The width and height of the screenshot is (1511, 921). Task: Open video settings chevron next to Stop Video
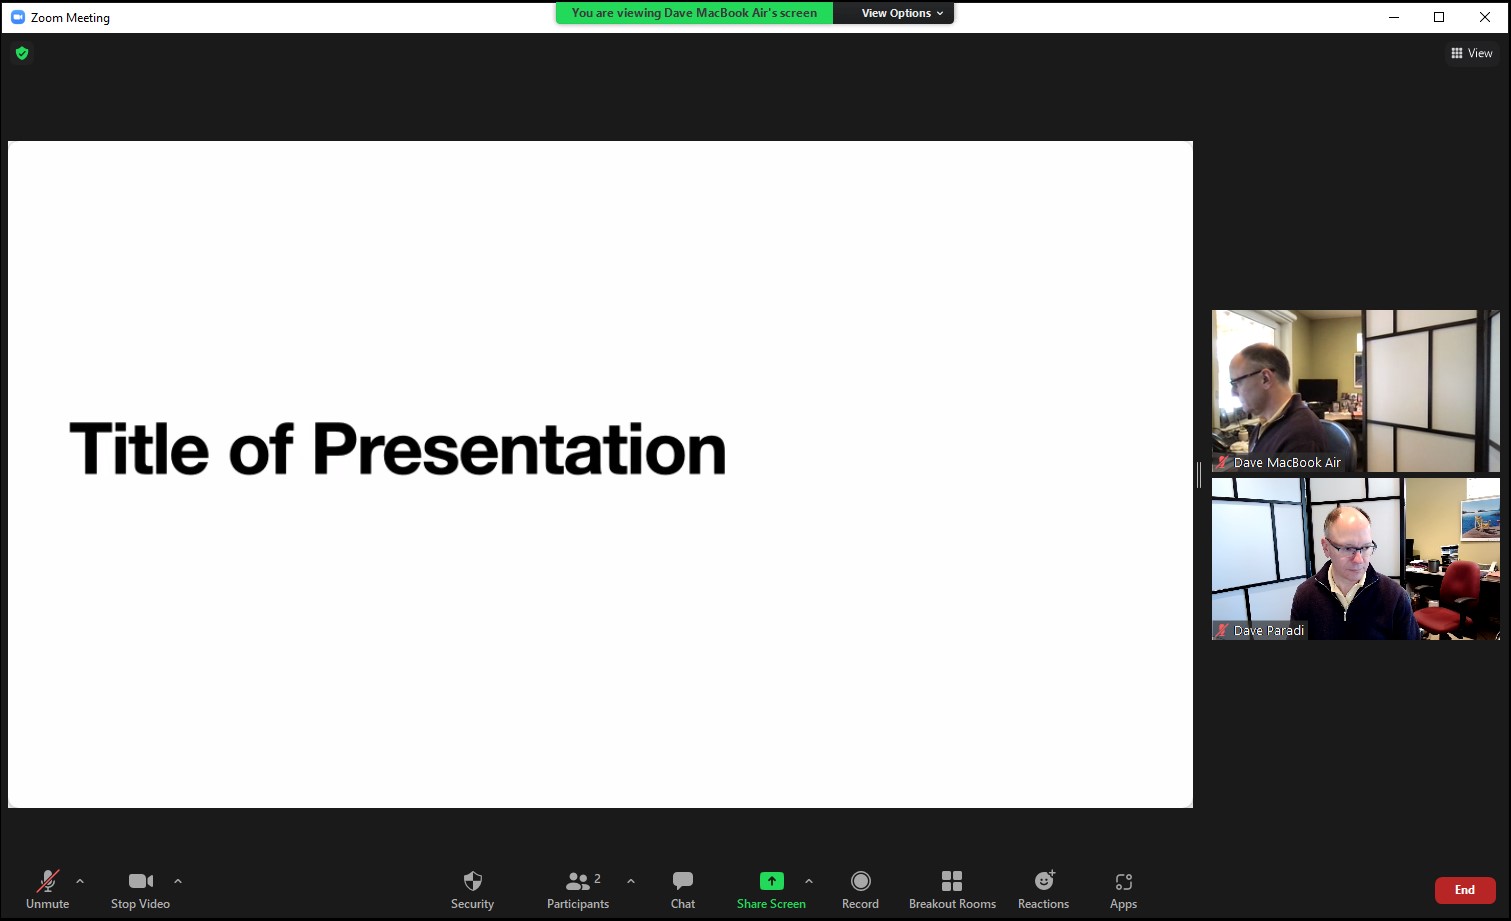click(x=178, y=881)
